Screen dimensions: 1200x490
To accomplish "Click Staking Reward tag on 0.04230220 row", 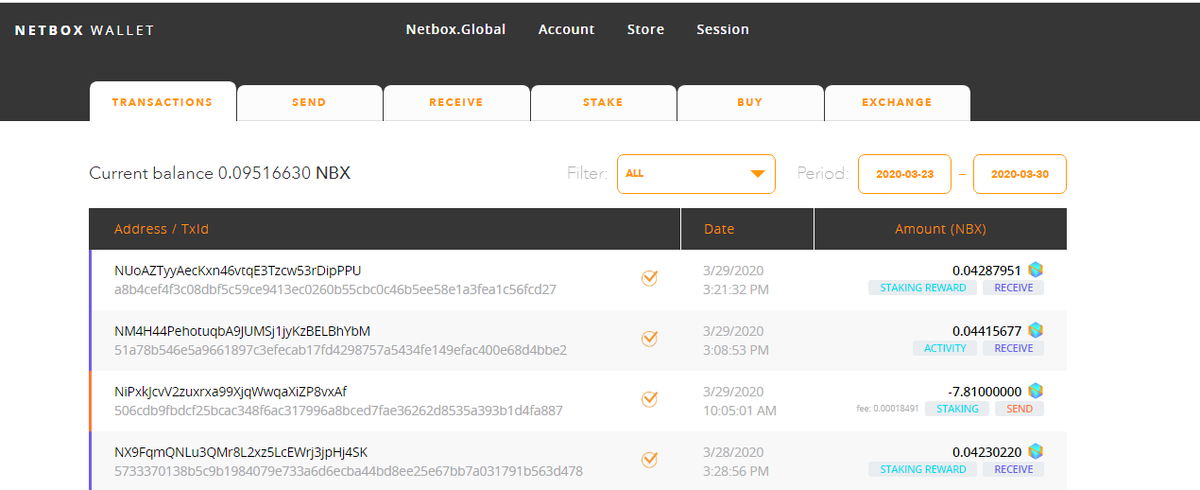I will (923, 469).
